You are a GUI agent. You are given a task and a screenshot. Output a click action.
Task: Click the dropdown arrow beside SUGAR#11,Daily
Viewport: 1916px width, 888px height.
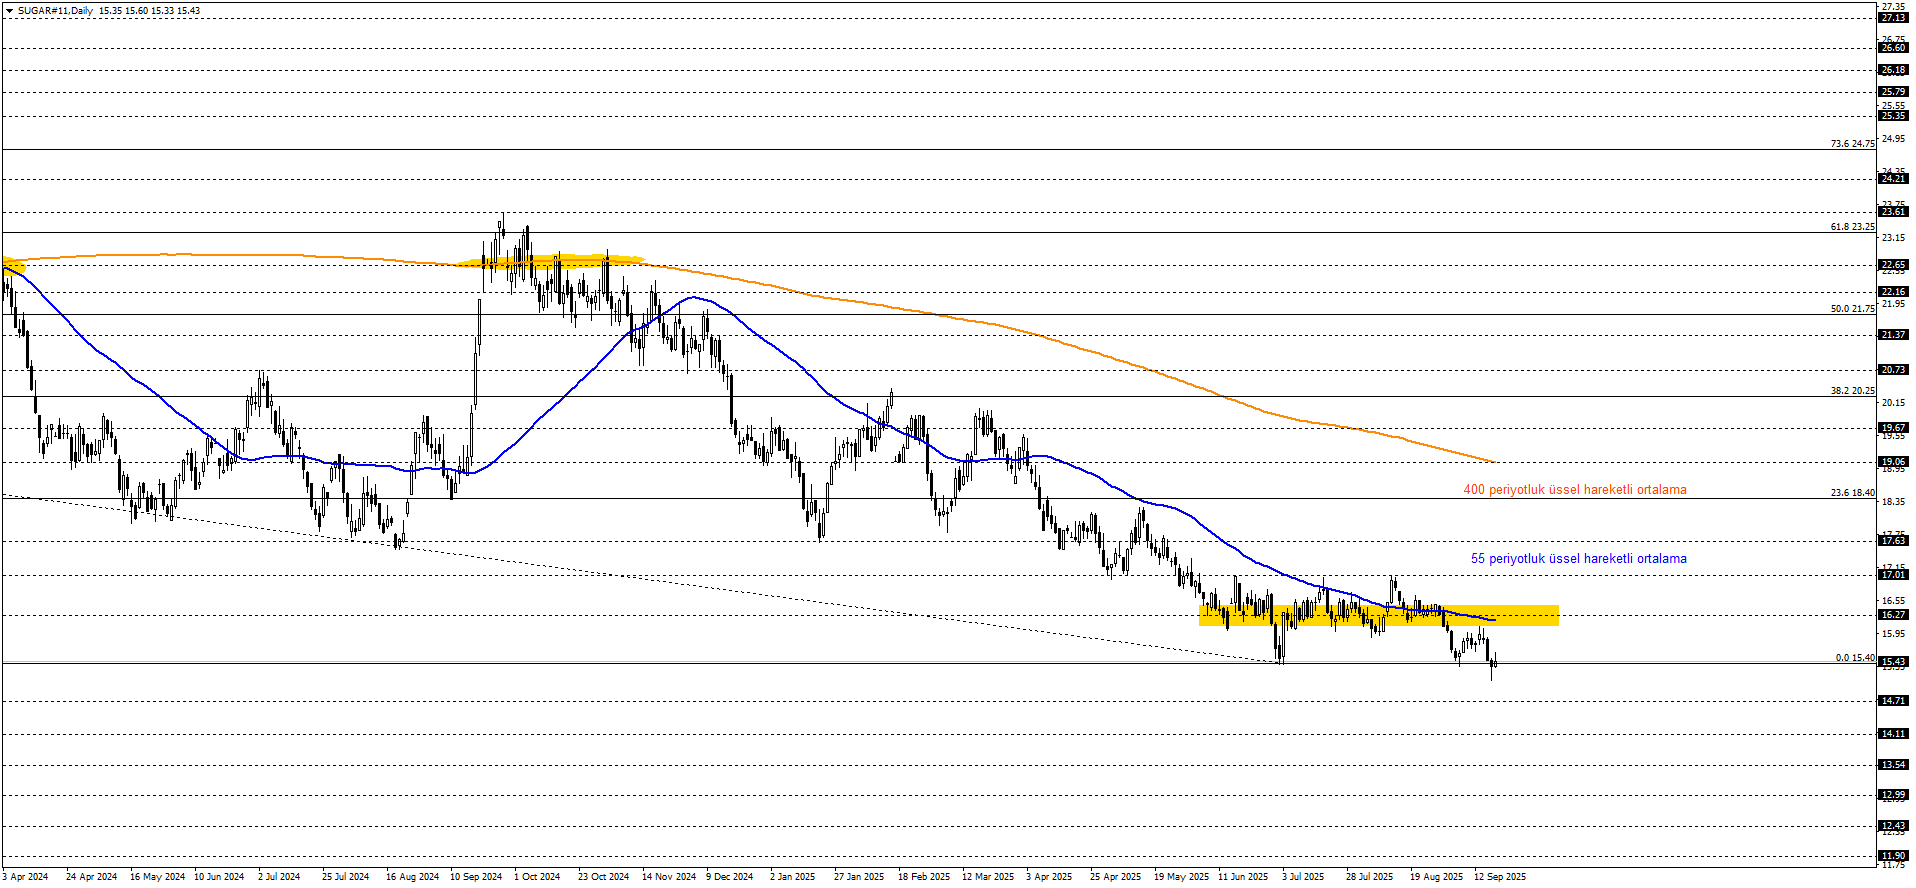click(x=9, y=11)
